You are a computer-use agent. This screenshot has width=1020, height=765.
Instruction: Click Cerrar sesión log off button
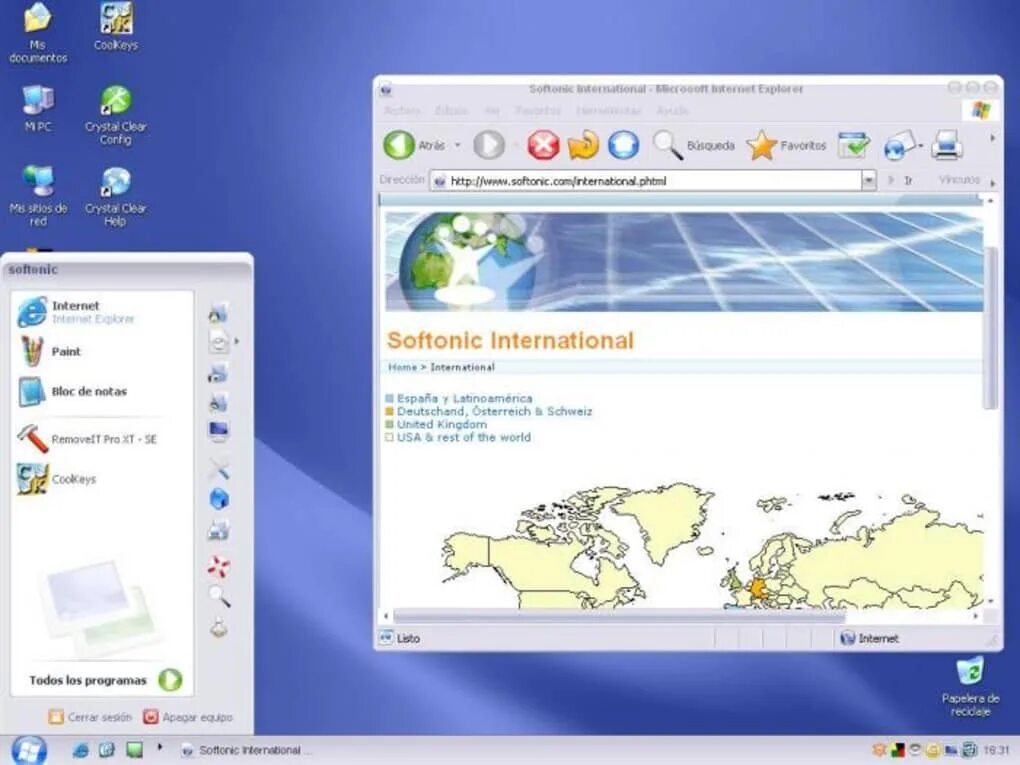coord(90,717)
